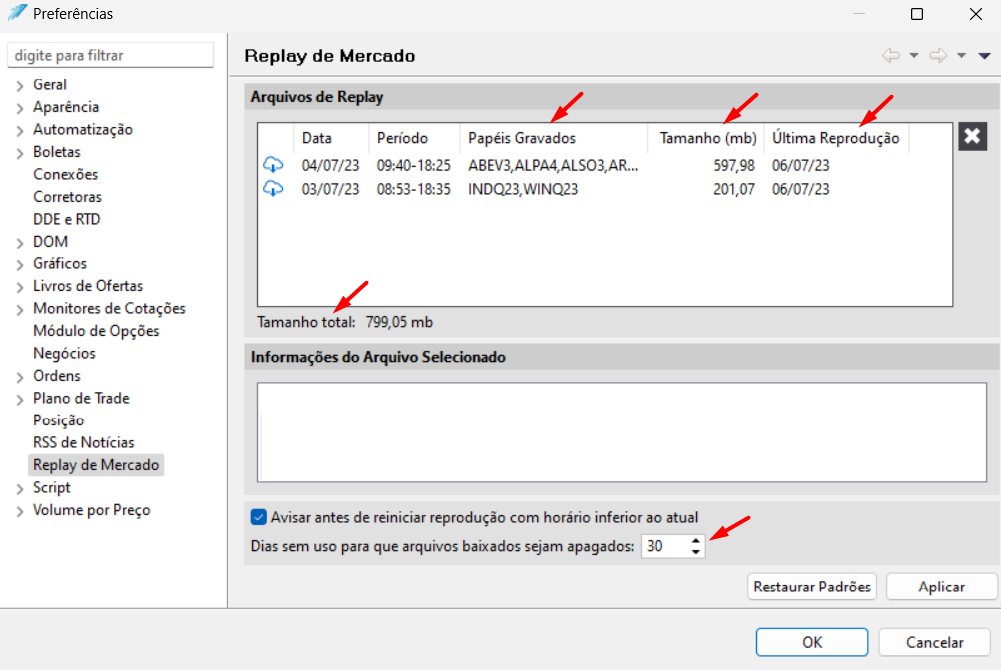Click the download cloud icon for 03/07/23
Screen dimensions: 1001x671
point(273,189)
